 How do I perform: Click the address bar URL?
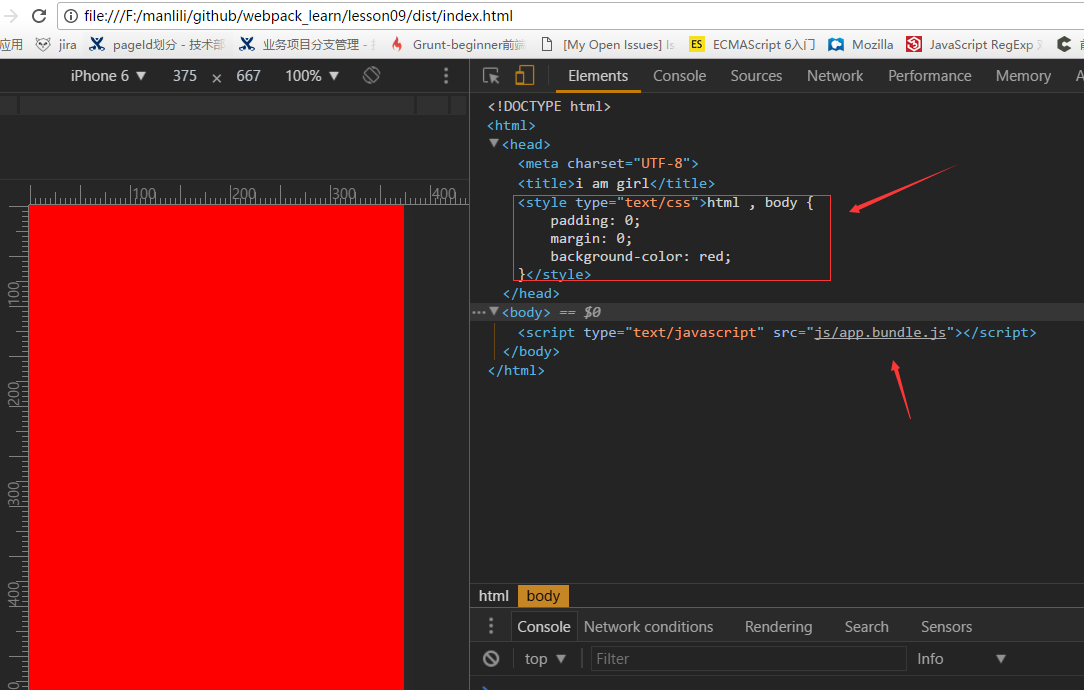click(x=299, y=16)
